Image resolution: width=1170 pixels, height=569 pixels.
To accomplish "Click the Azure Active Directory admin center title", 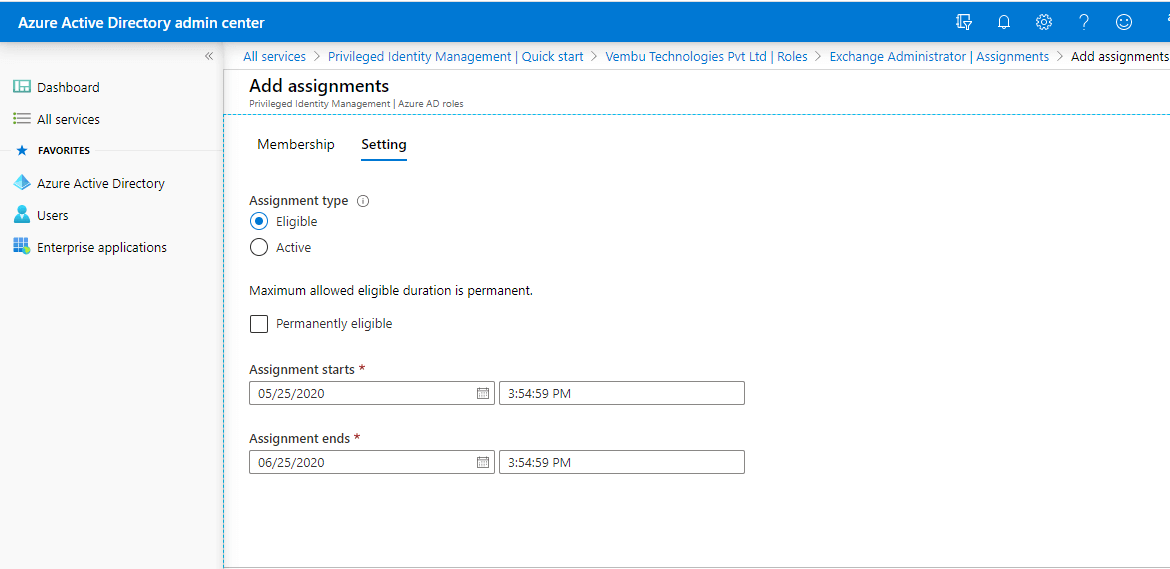I will click(141, 23).
